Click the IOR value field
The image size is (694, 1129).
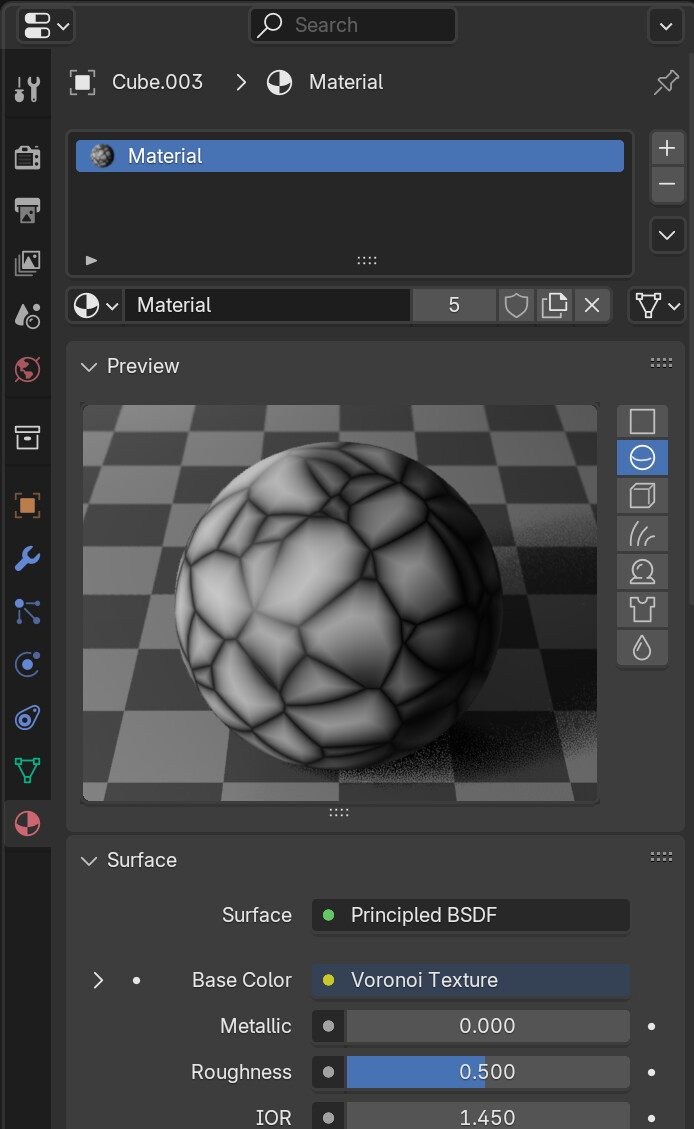(487, 1116)
